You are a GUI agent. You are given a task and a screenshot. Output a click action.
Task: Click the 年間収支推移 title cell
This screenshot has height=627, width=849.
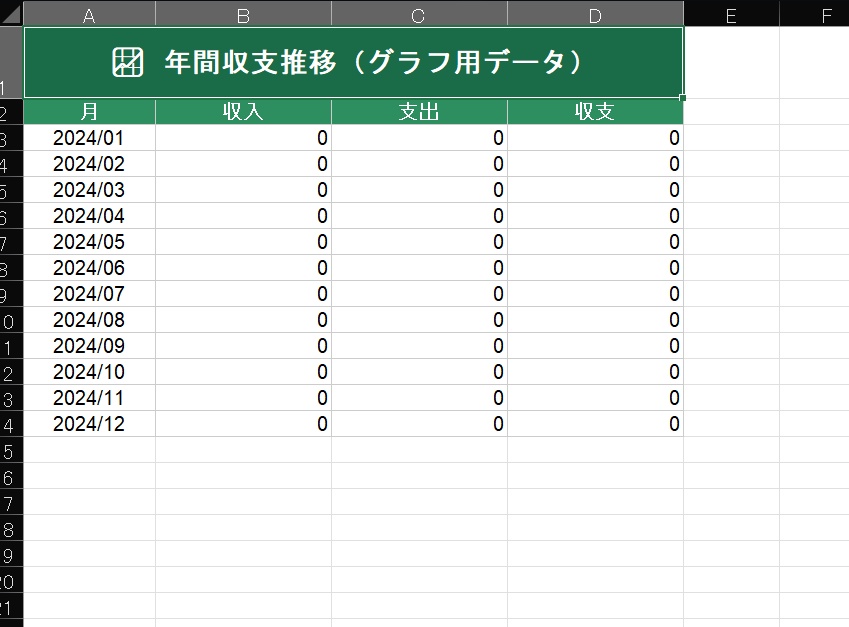pyautogui.click(x=354, y=62)
